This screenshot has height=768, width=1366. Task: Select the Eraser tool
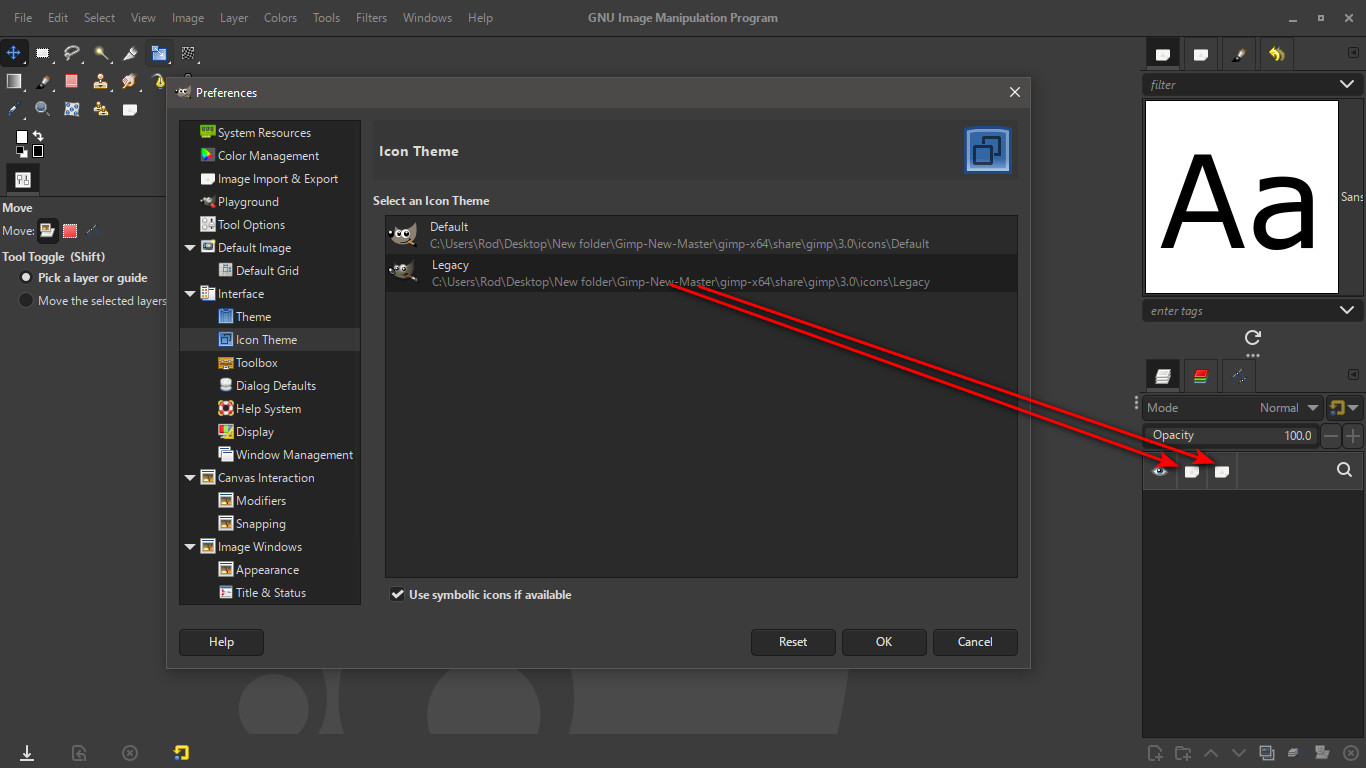[72, 81]
